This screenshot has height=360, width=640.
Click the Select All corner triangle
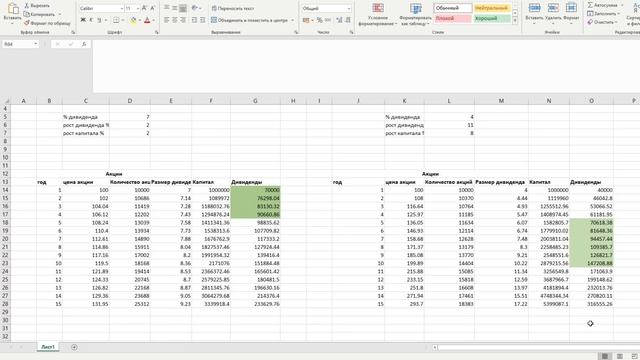pos(6,100)
